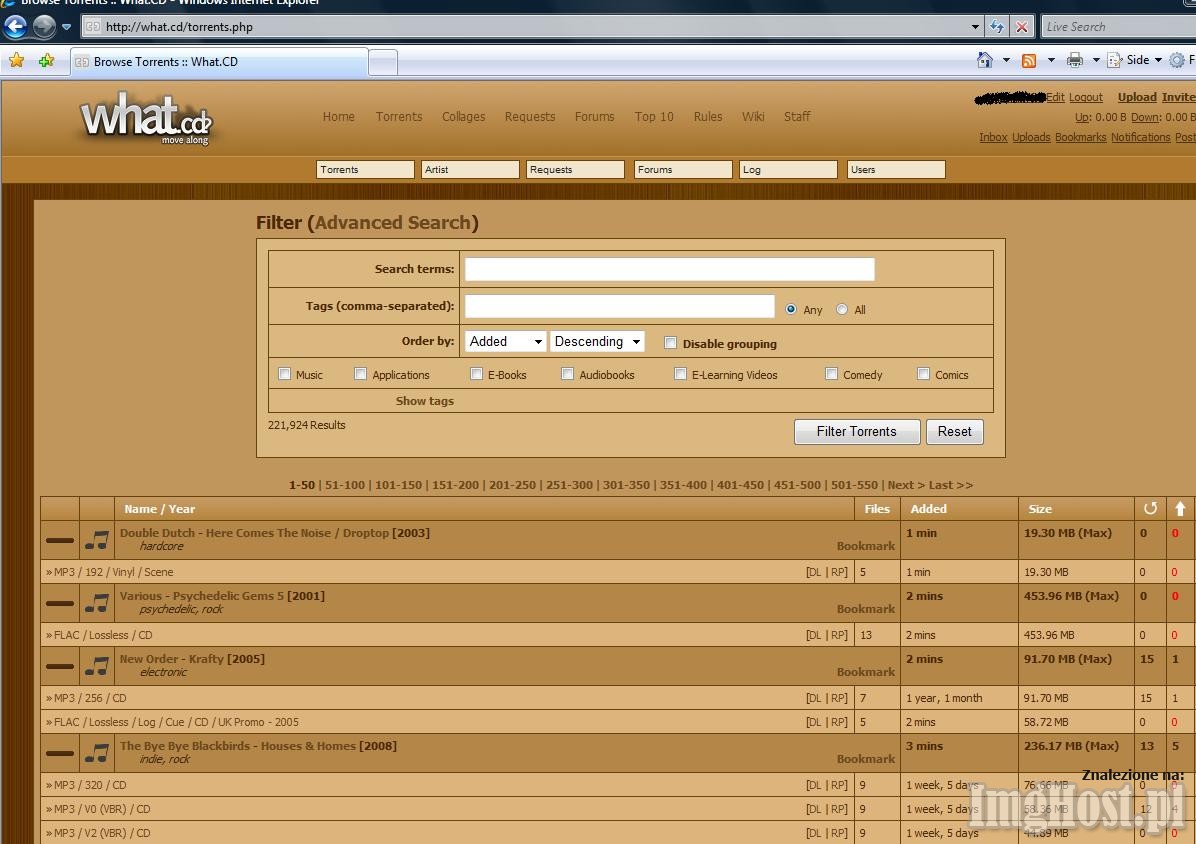The image size is (1196, 844).
Task: Sort by the snatches circular arrow icon
Action: [x=1150, y=509]
